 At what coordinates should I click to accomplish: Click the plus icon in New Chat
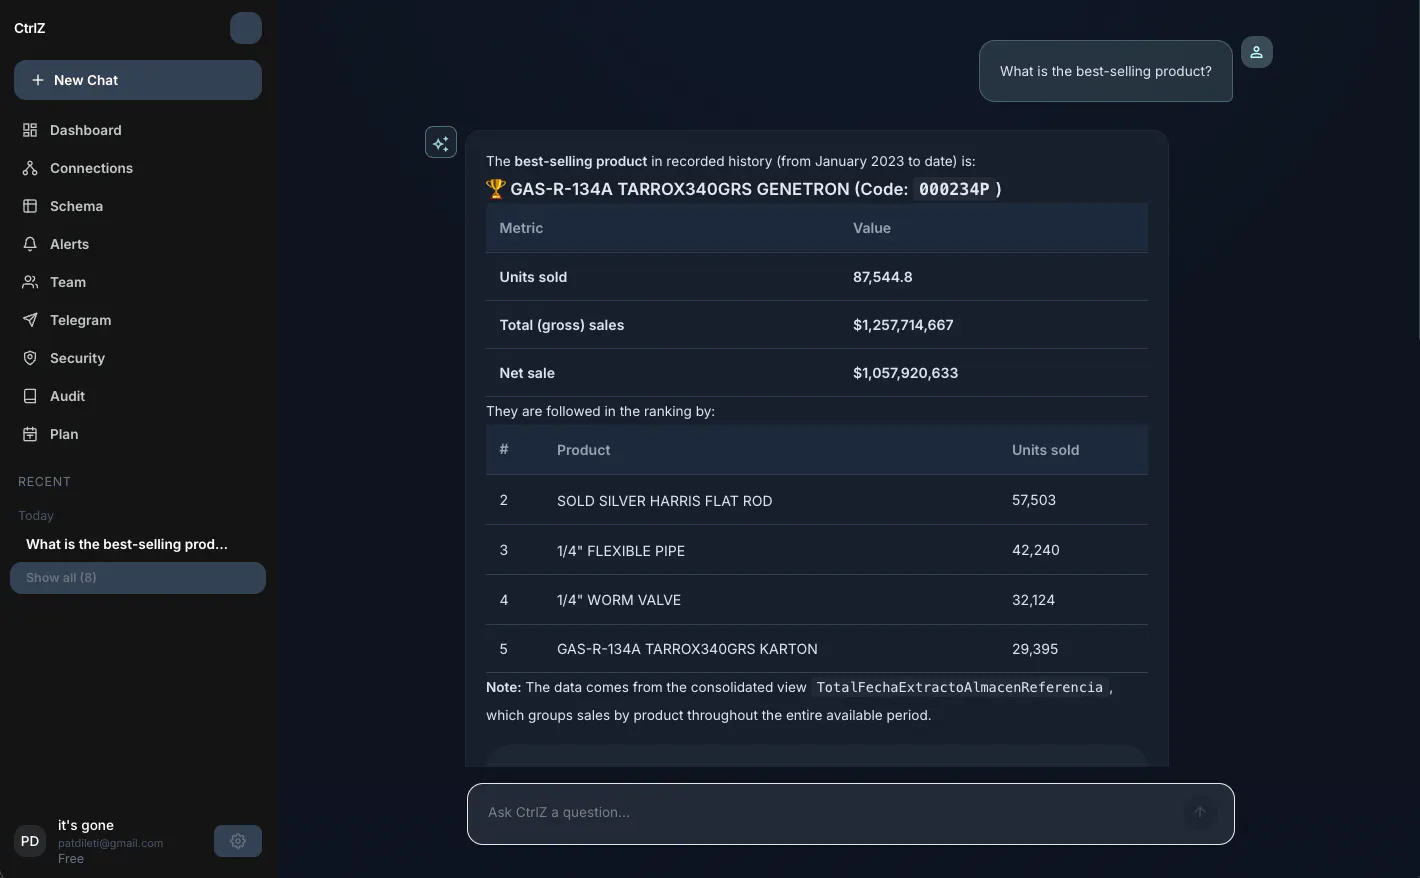(x=38, y=80)
